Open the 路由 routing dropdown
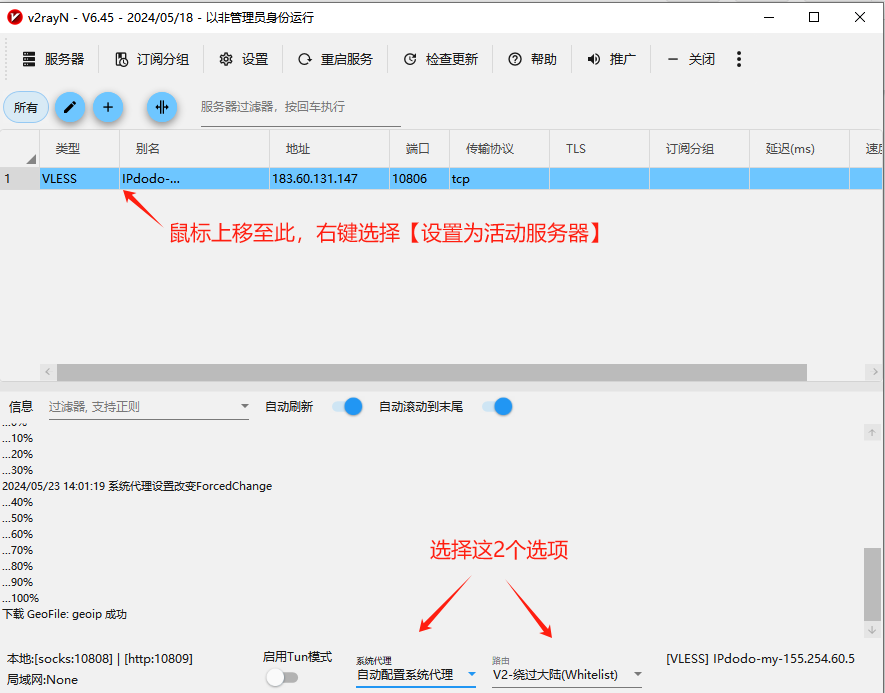The image size is (885, 693). (567, 674)
